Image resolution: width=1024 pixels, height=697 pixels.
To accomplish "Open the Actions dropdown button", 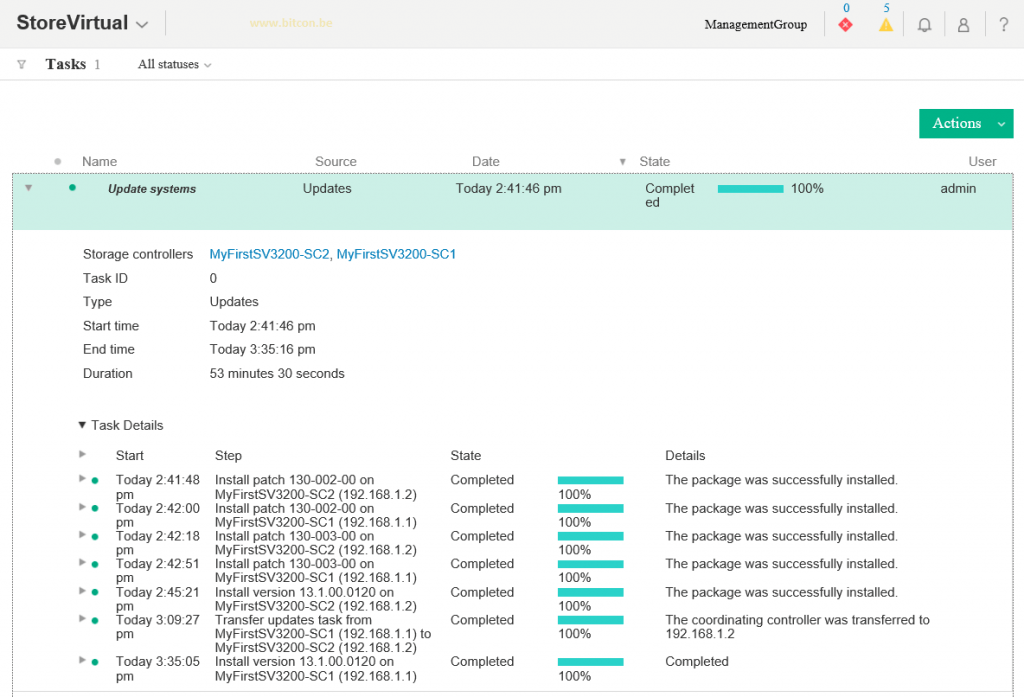I will coord(966,123).
